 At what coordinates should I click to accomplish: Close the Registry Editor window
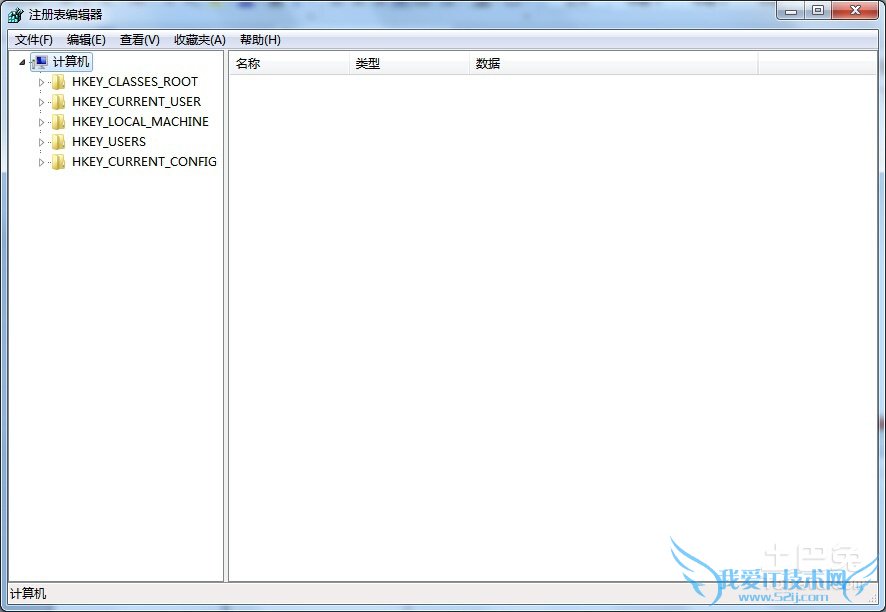click(855, 10)
